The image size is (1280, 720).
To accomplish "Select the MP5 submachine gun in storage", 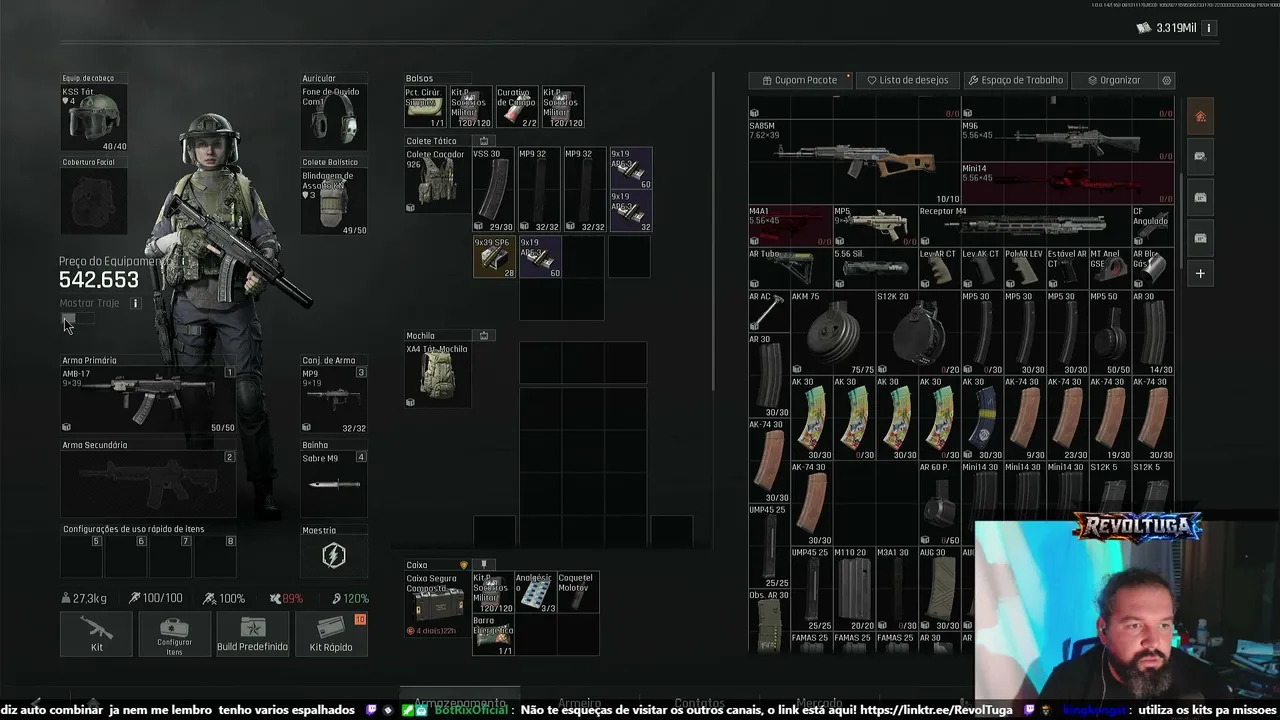I will click(875, 225).
